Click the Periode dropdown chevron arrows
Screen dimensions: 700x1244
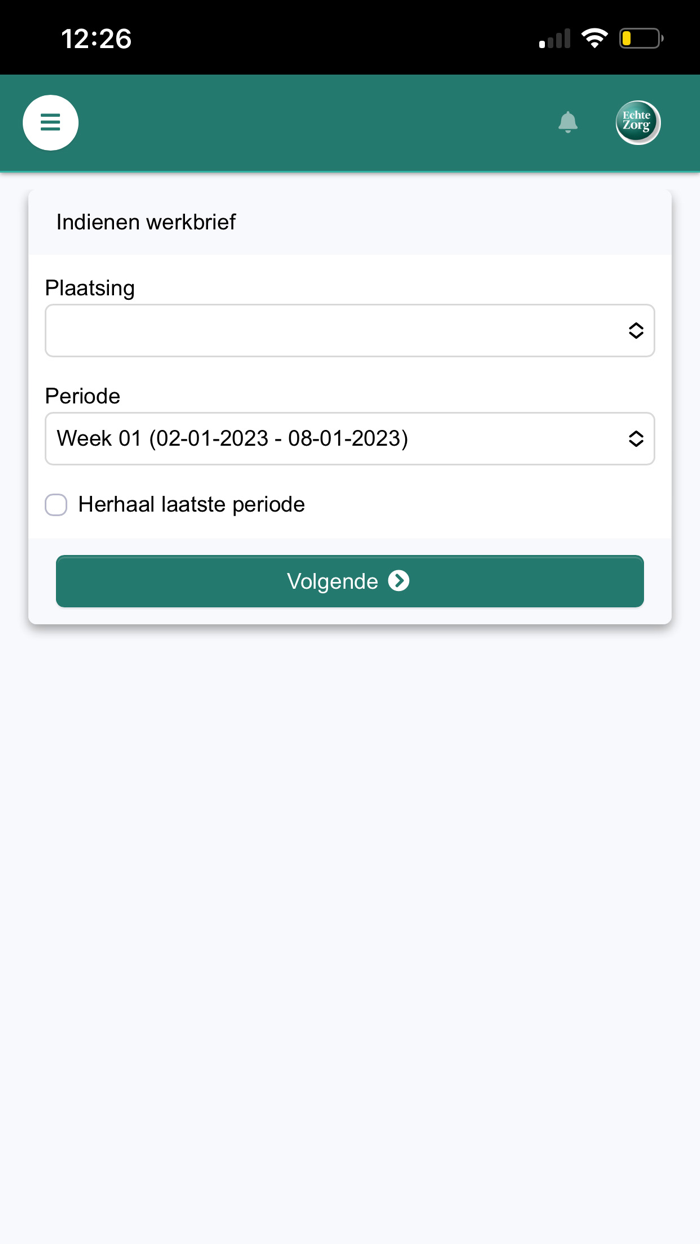(x=636, y=439)
